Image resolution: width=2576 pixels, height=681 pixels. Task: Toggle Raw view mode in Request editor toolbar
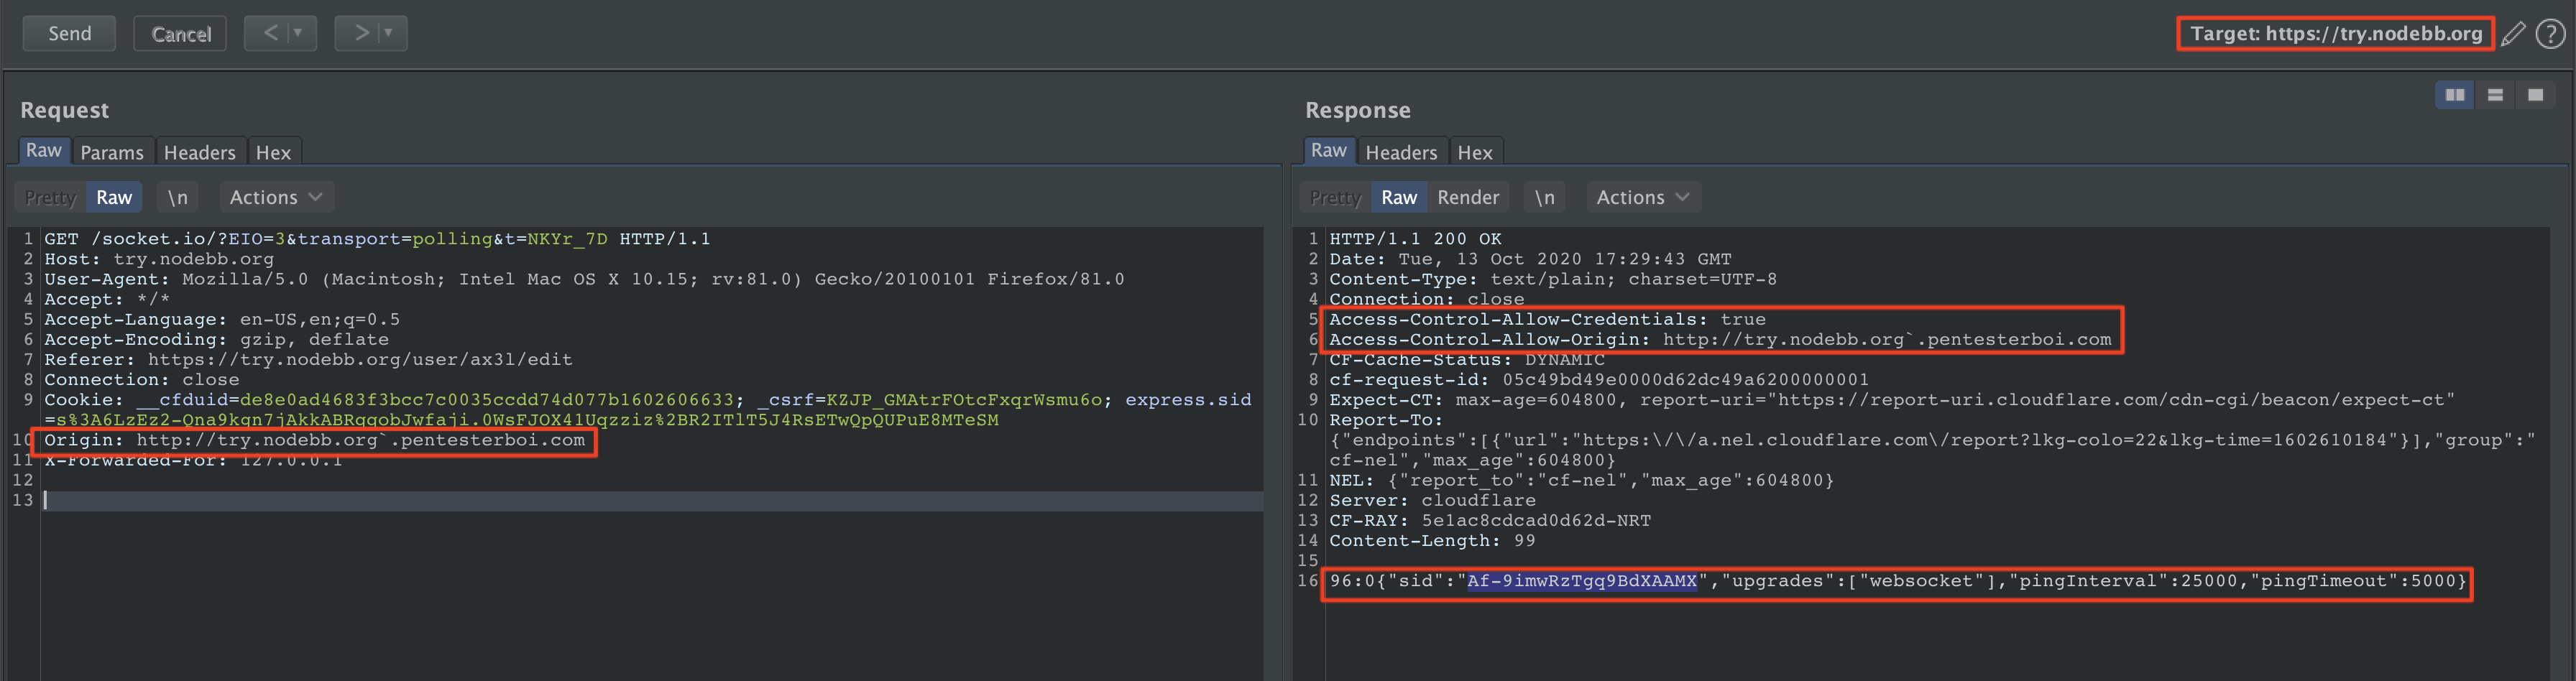(114, 197)
